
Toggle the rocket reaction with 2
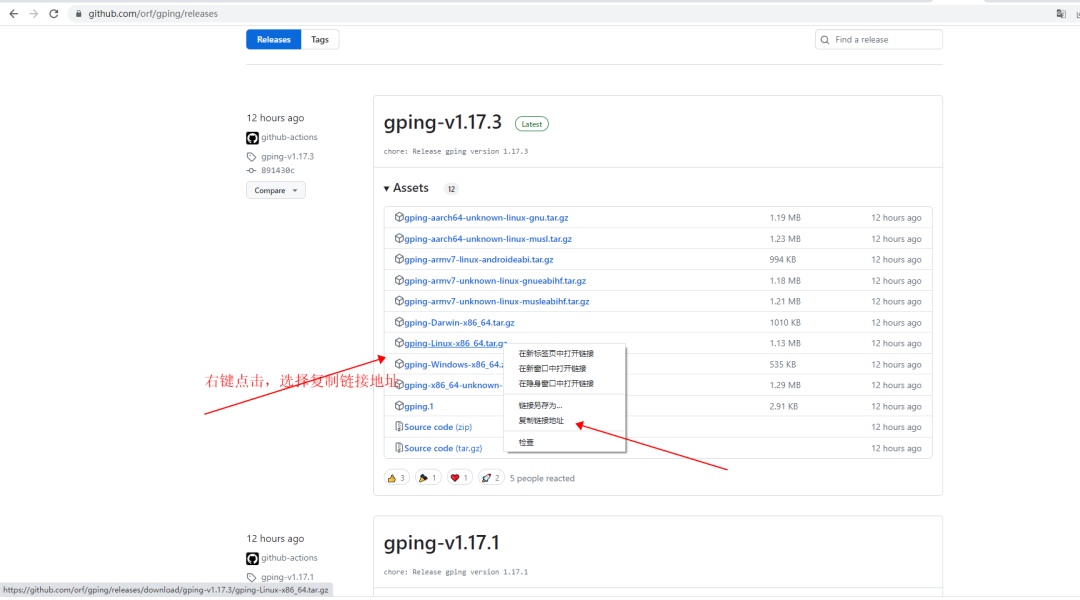491,478
